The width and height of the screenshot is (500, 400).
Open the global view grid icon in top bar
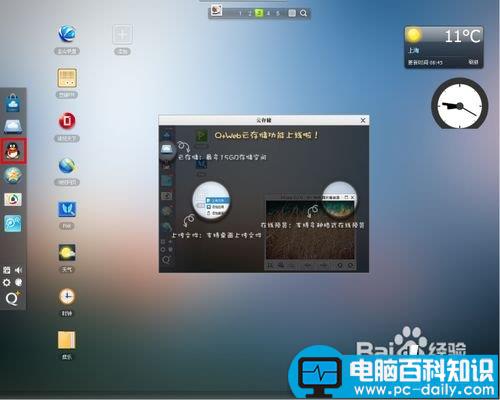pyautogui.click(x=292, y=13)
